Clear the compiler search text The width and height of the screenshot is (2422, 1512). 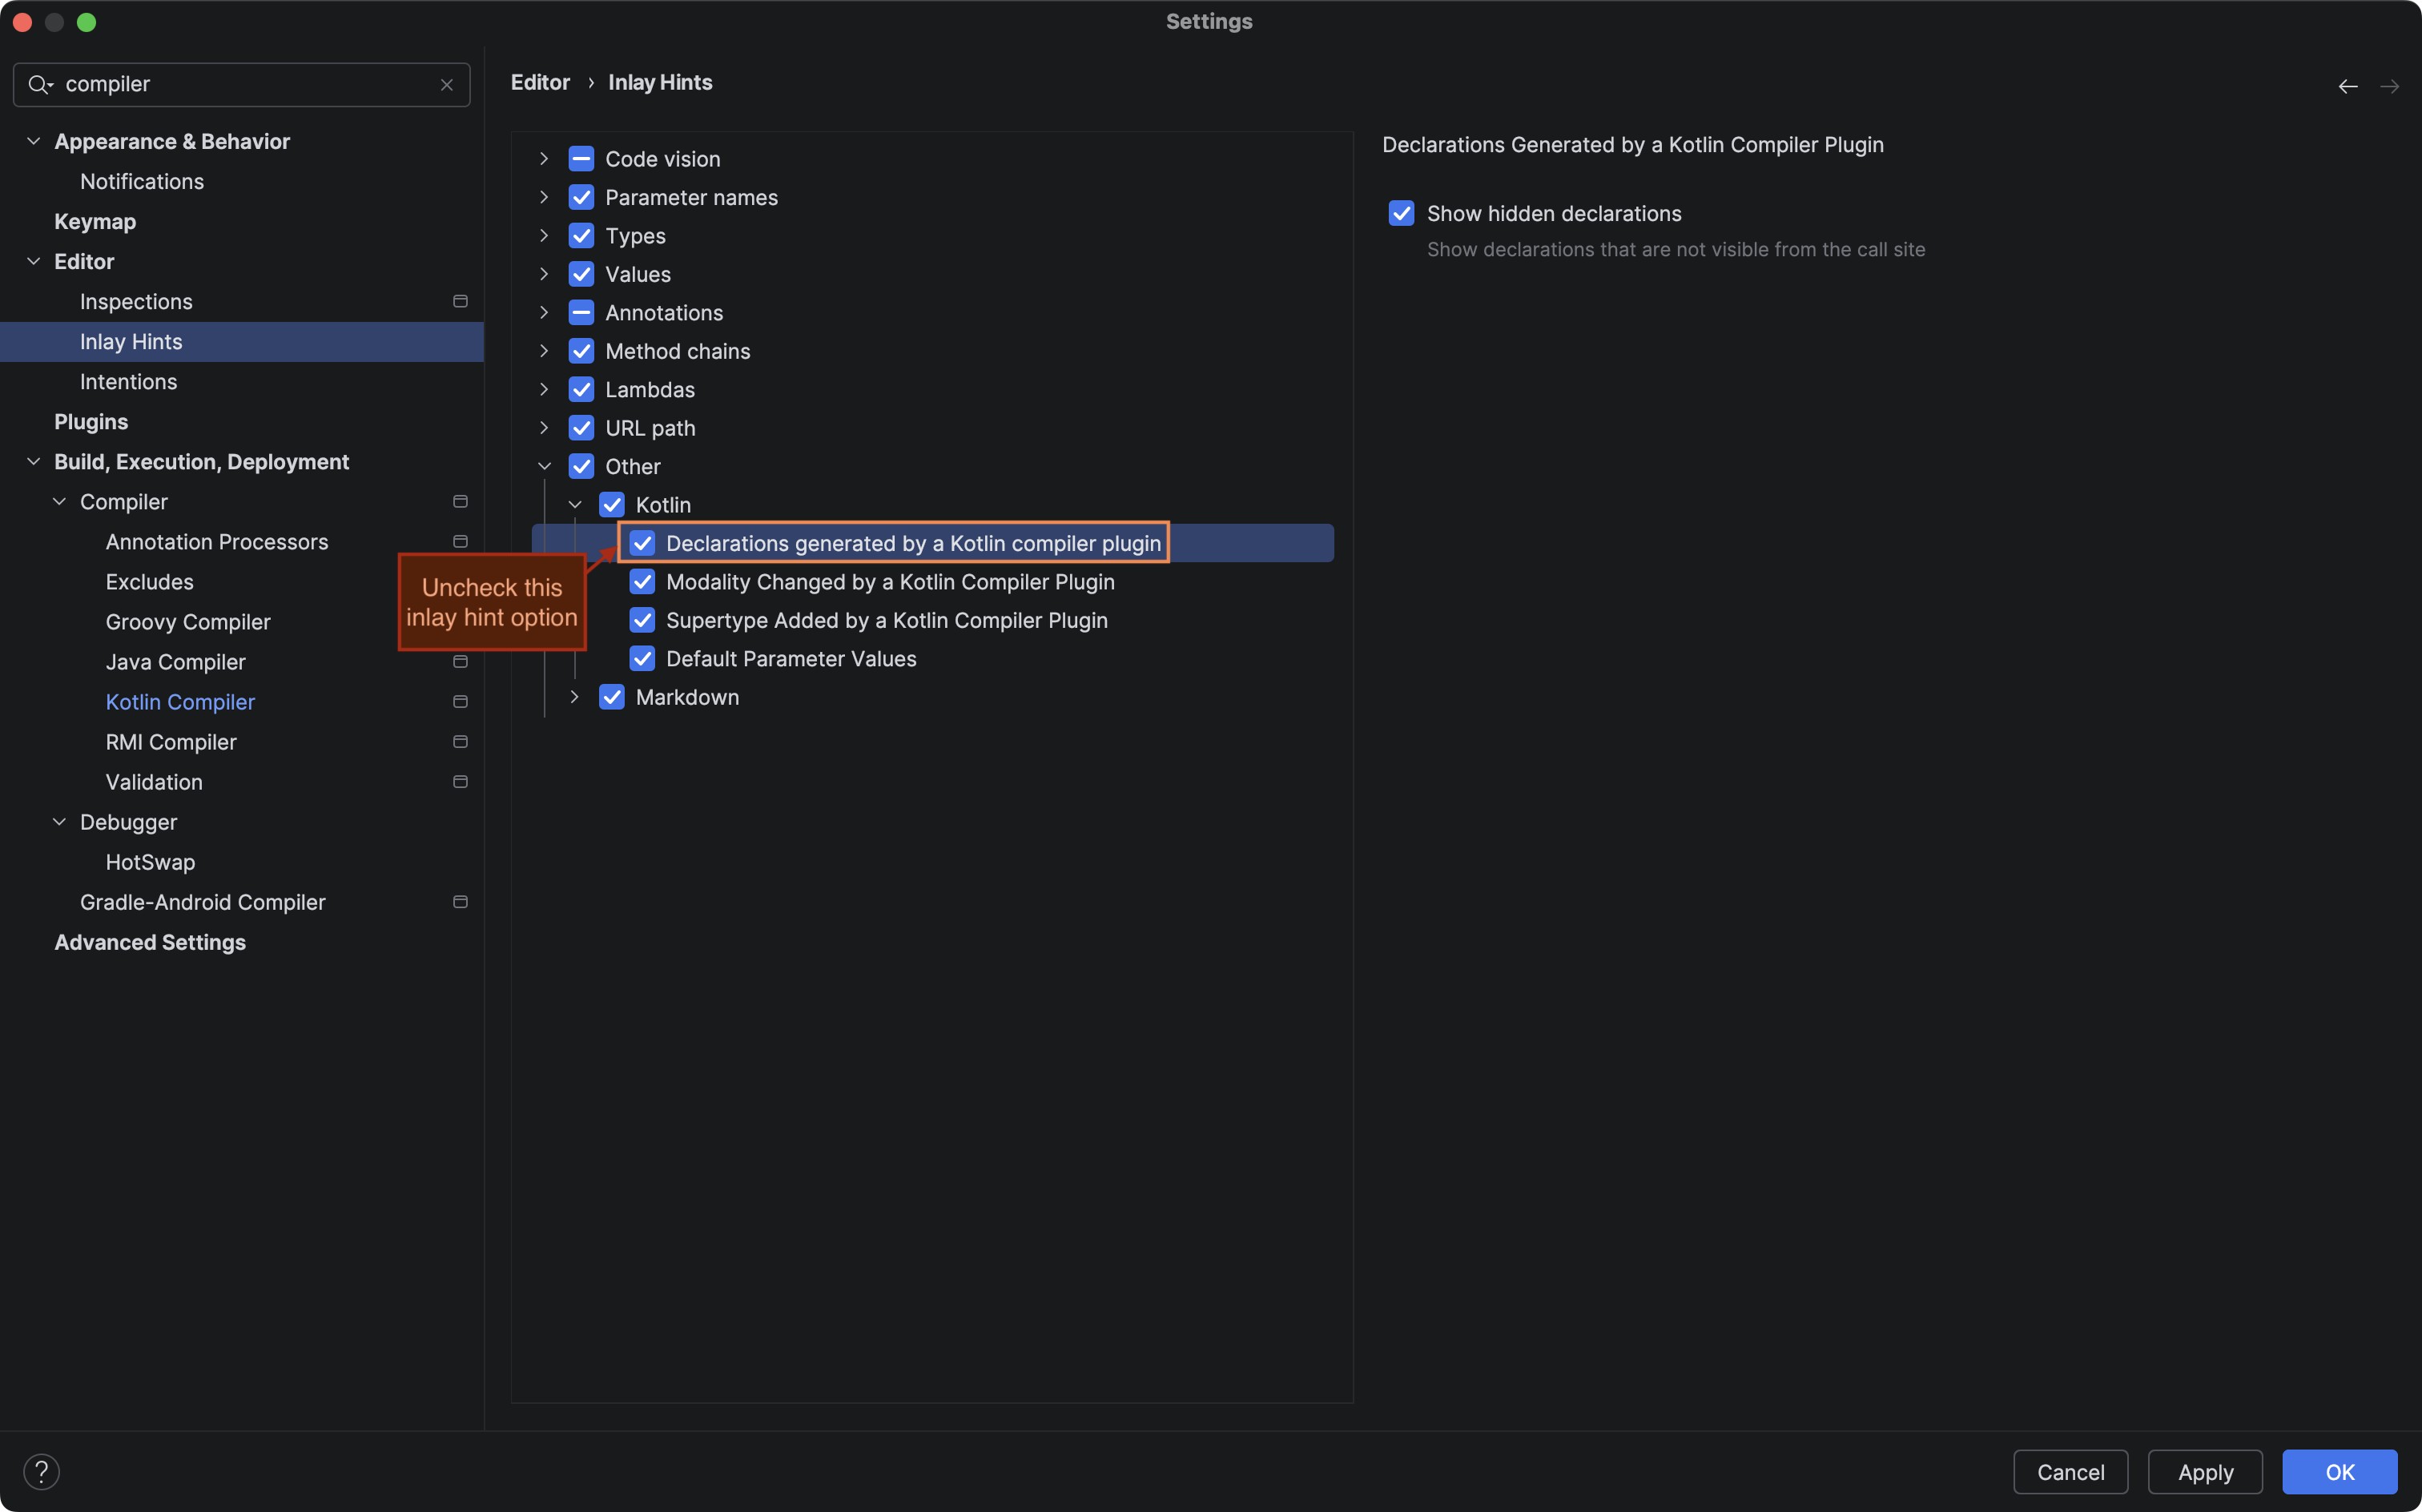447,85
